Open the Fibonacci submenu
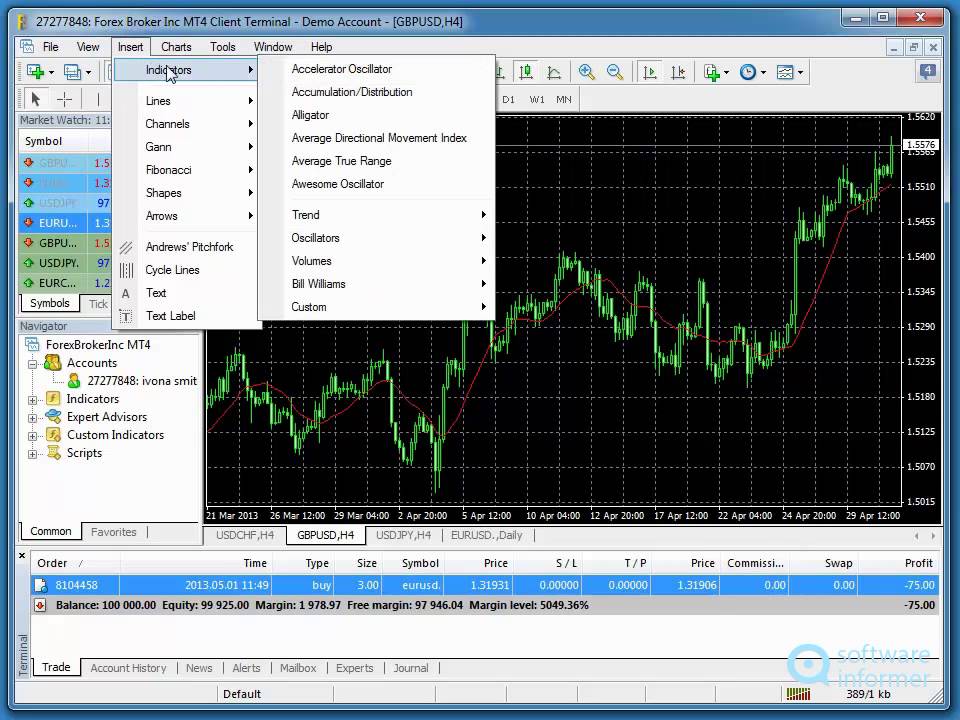 tap(187, 170)
